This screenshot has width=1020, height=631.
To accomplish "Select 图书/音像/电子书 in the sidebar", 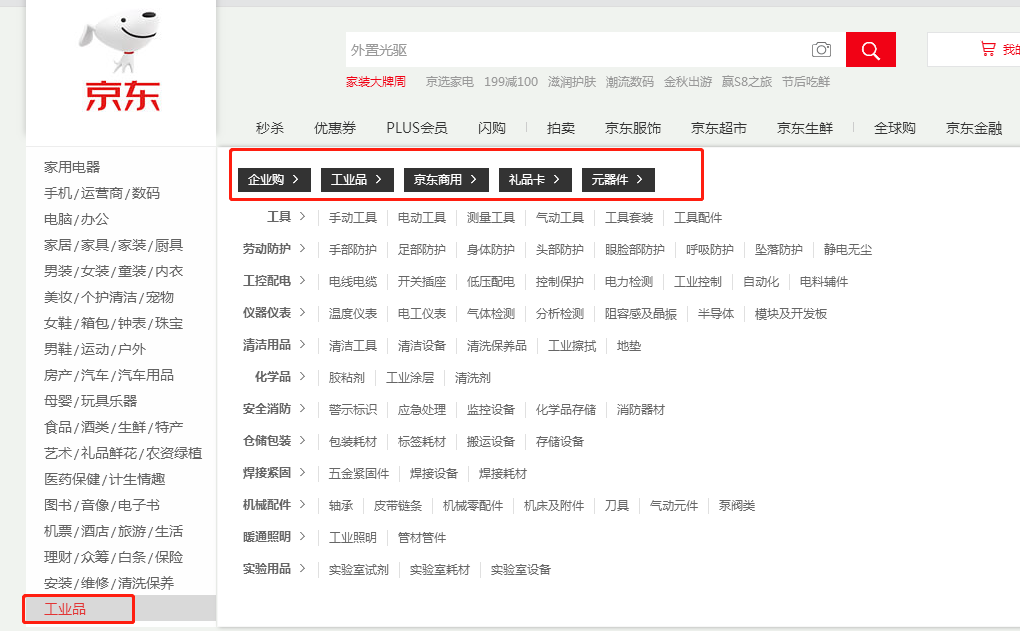I will (x=101, y=505).
